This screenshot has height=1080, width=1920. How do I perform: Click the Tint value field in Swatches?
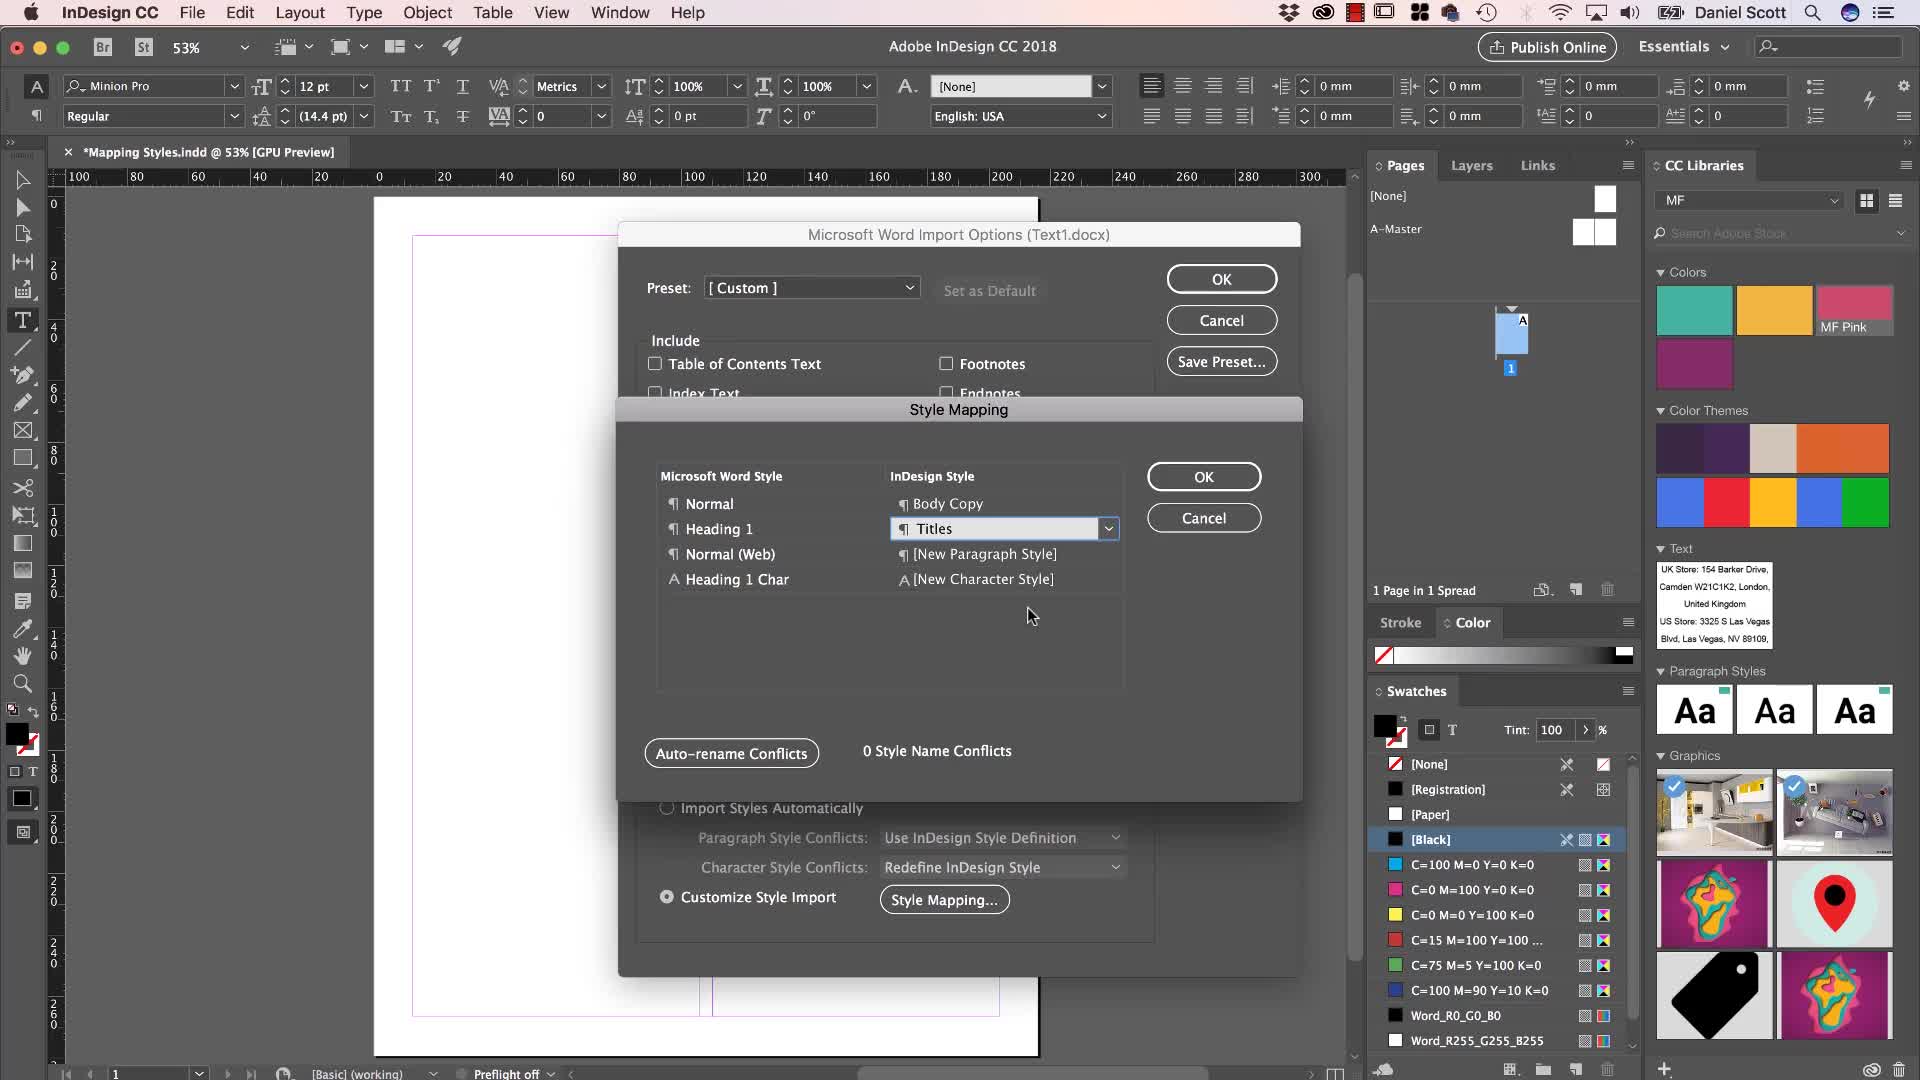pos(1555,730)
